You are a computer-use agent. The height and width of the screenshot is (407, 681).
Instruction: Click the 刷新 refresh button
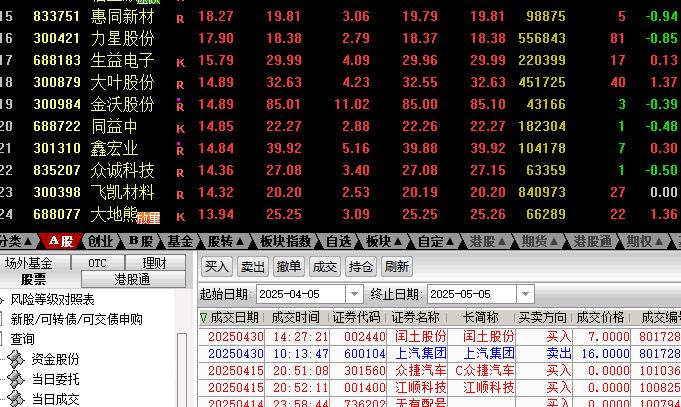click(397, 266)
